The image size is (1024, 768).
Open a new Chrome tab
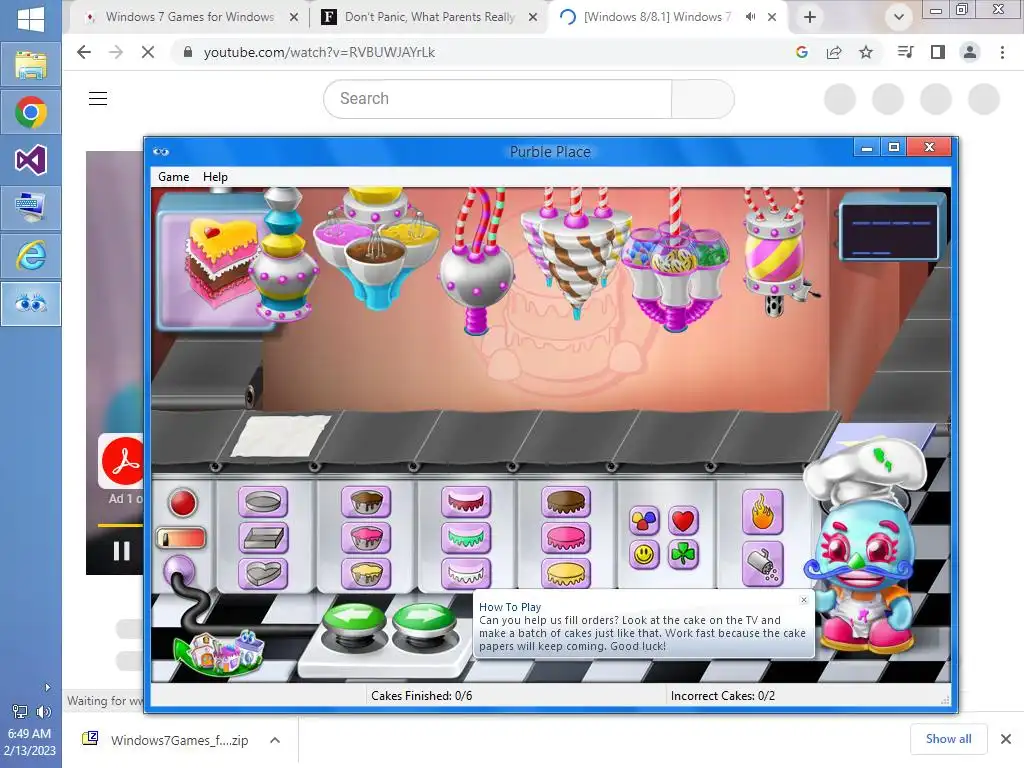pyautogui.click(x=810, y=18)
